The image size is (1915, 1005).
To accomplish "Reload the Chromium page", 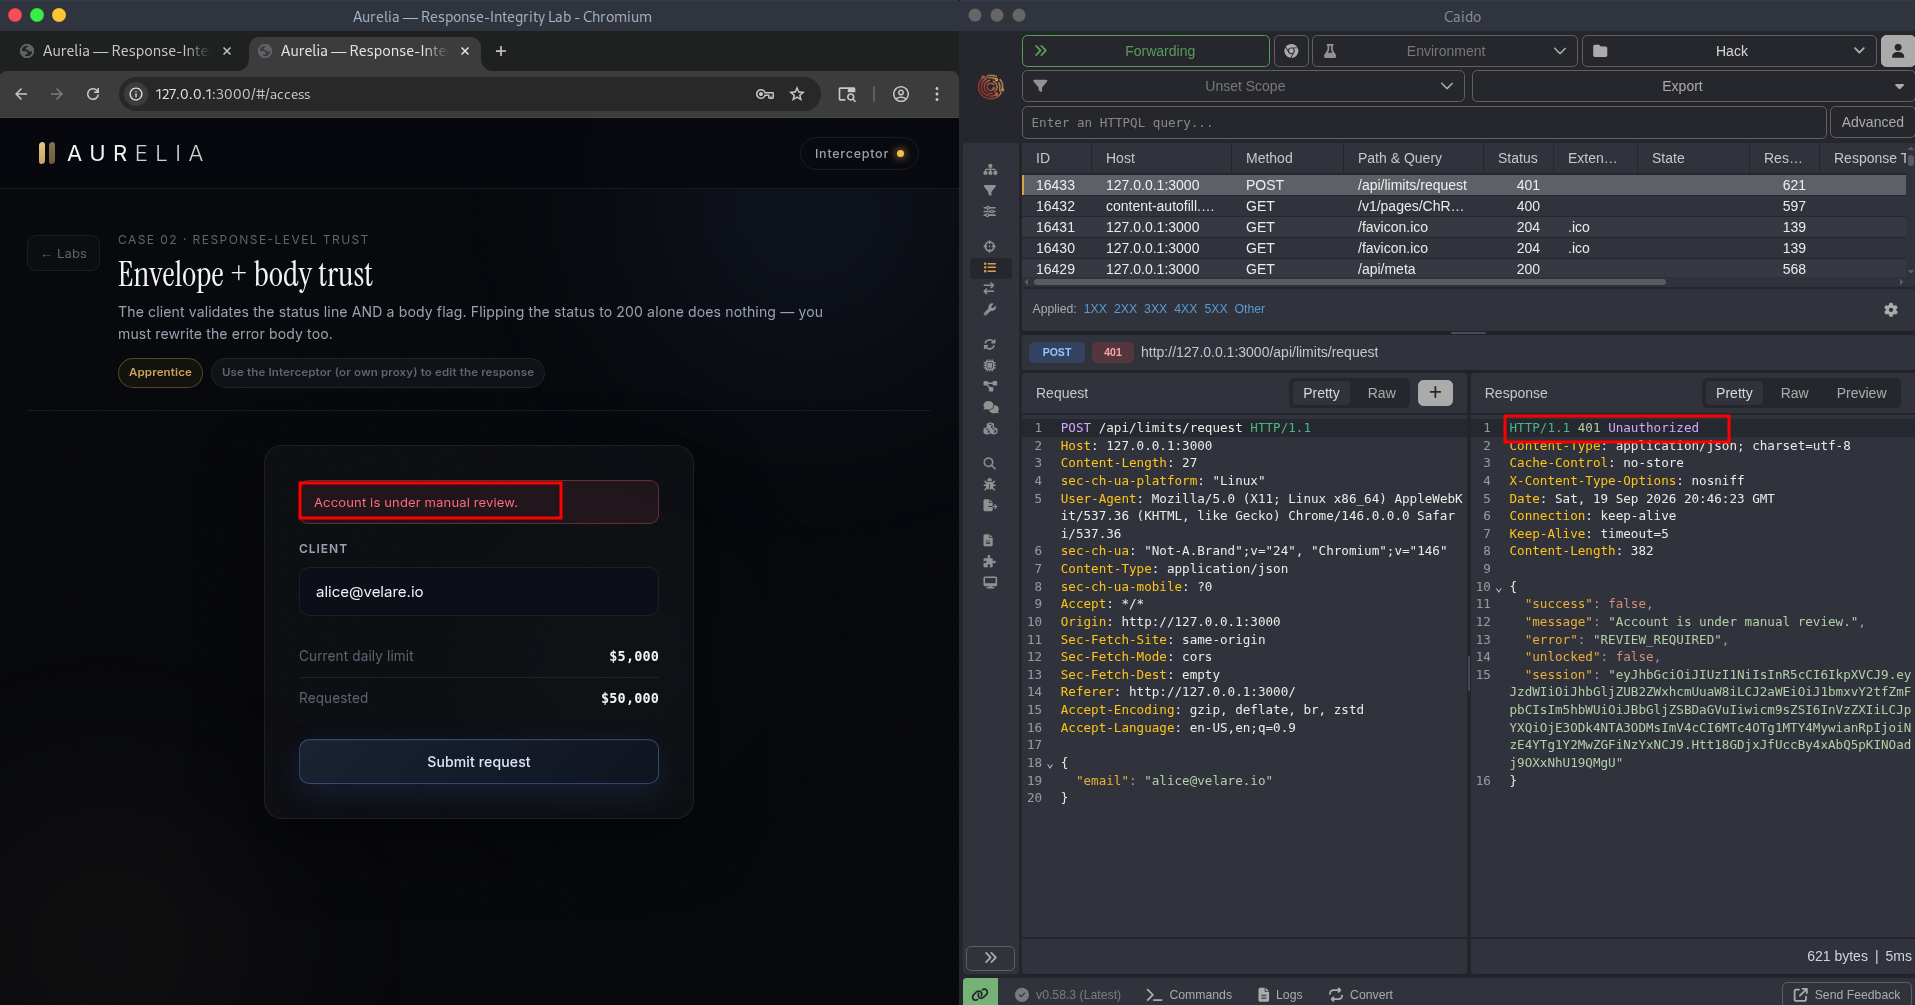I will [93, 94].
